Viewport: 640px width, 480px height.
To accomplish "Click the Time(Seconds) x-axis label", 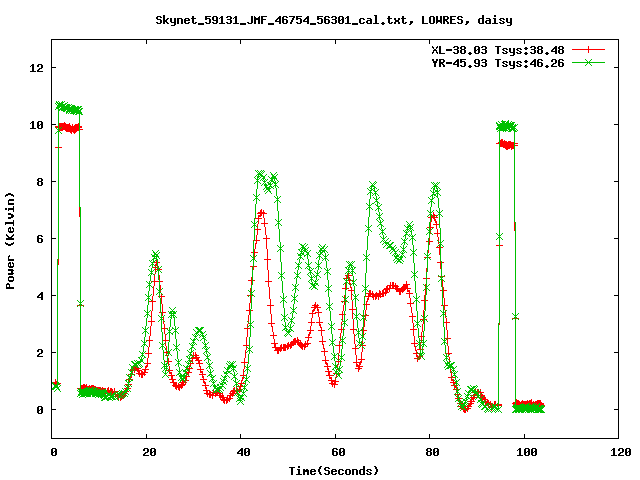I will point(333,471).
